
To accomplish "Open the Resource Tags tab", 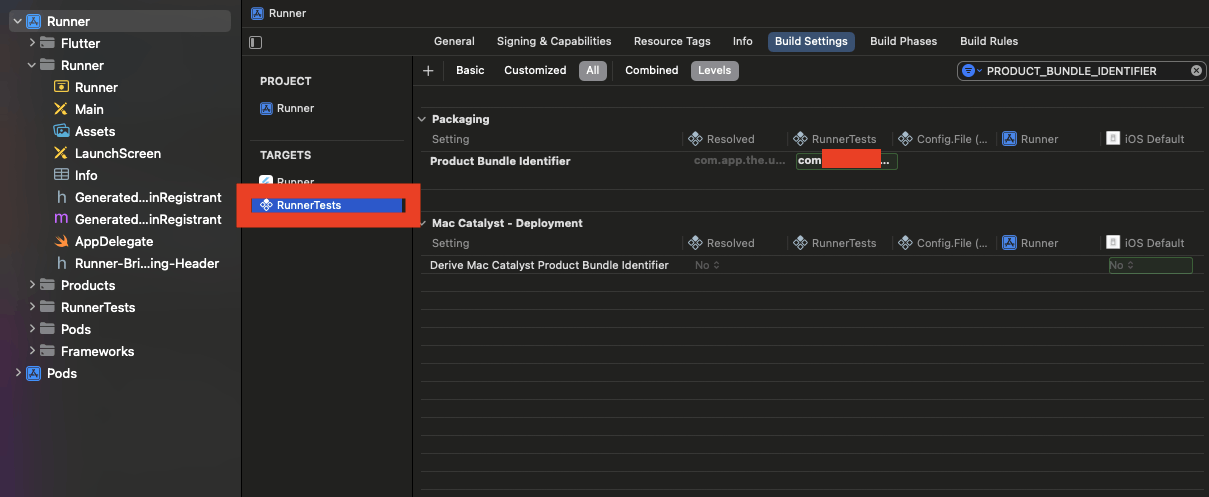I will 672,41.
